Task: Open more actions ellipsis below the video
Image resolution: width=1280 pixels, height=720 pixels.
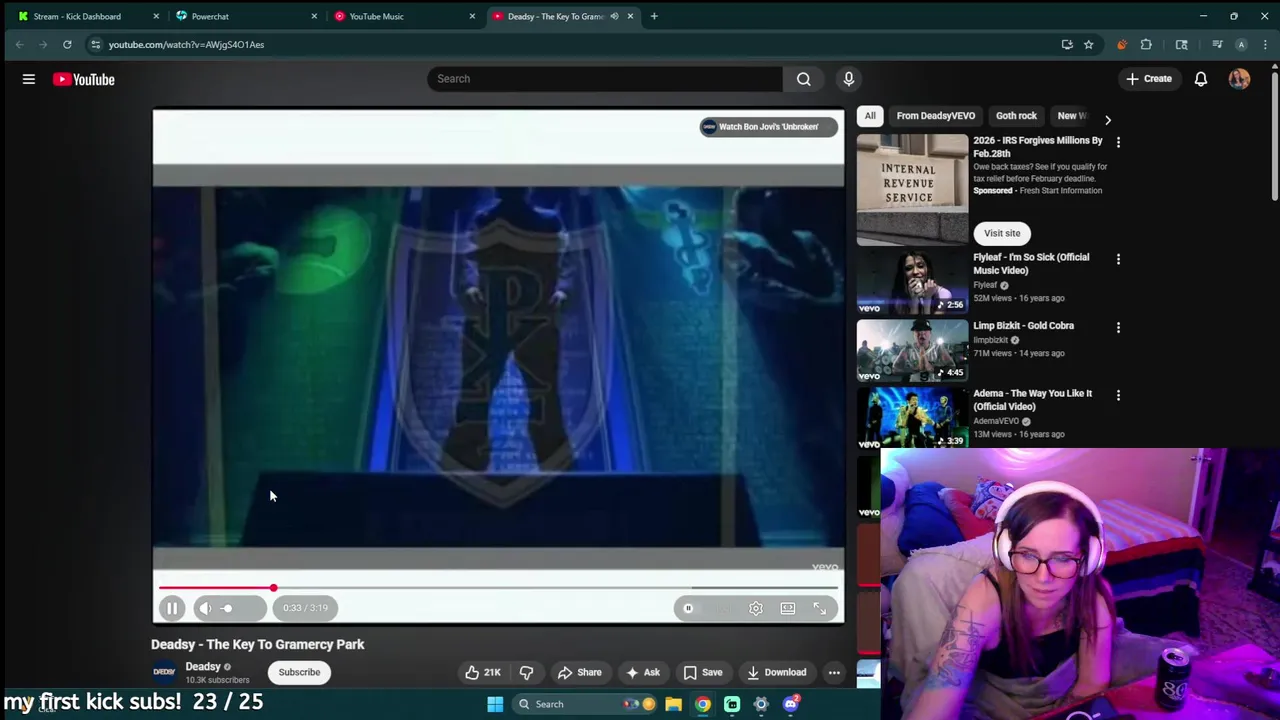Action: click(x=834, y=672)
